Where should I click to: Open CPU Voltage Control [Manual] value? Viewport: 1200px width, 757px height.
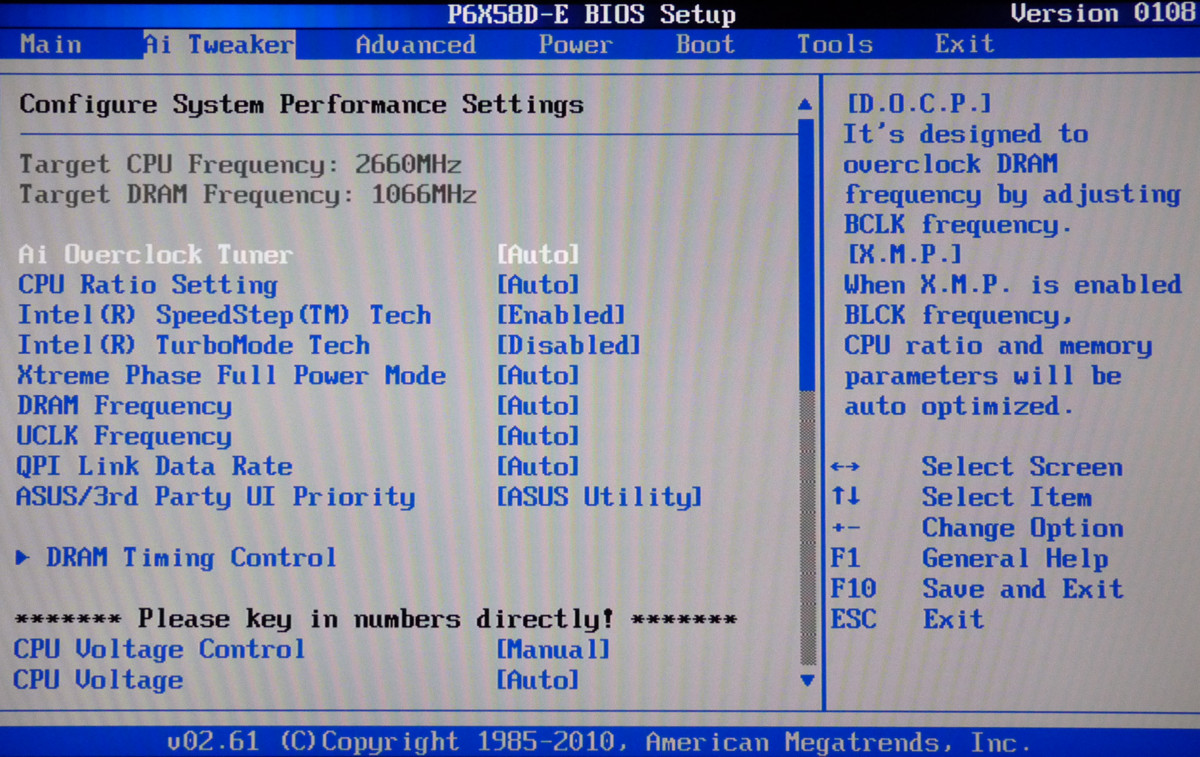tap(553, 649)
